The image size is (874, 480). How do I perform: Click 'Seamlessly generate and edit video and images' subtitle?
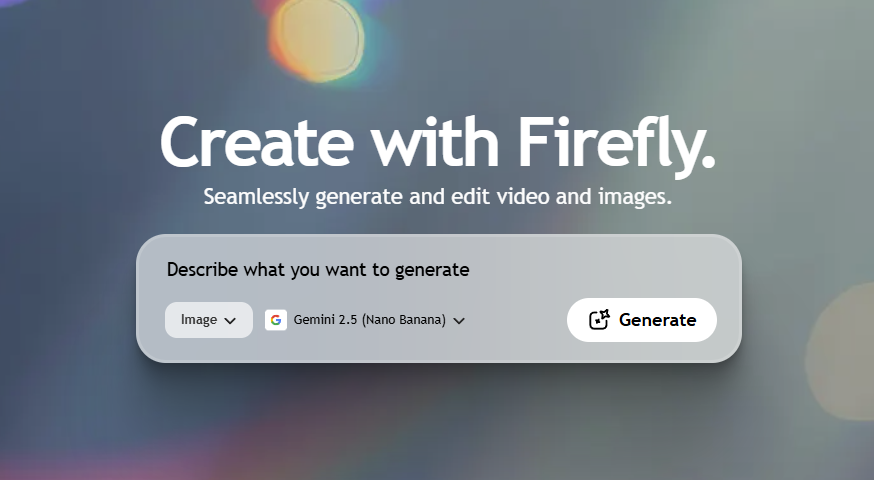437,196
